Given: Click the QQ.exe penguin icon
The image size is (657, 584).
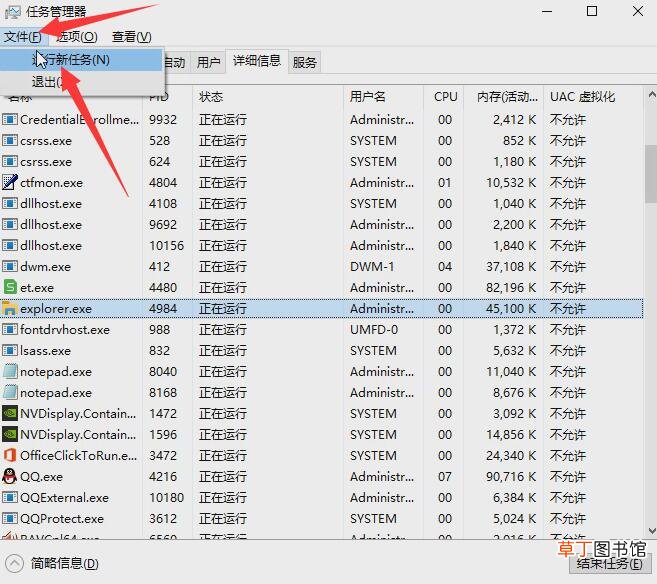Looking at the screenshot, I should 10,476.
